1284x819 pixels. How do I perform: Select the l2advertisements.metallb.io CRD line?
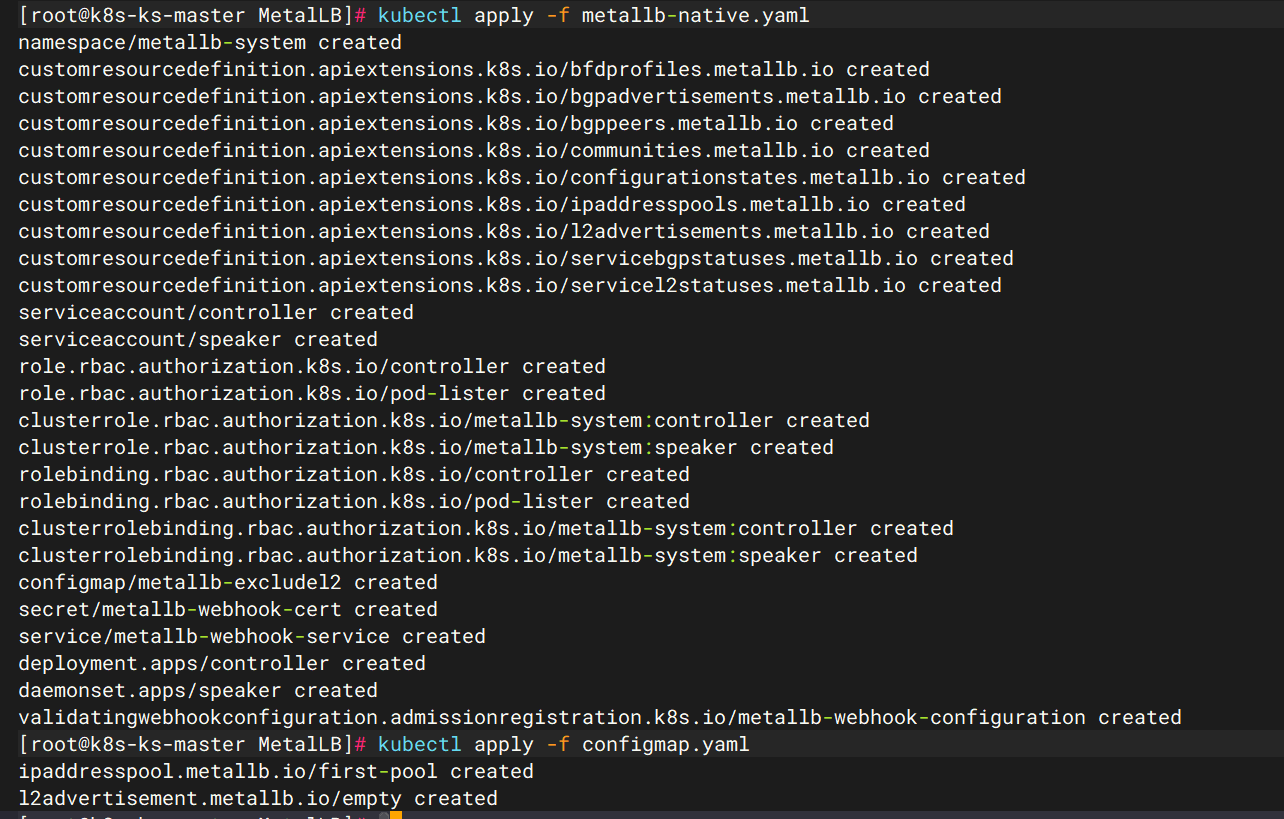pyautogui.click(x=504, y=231)
